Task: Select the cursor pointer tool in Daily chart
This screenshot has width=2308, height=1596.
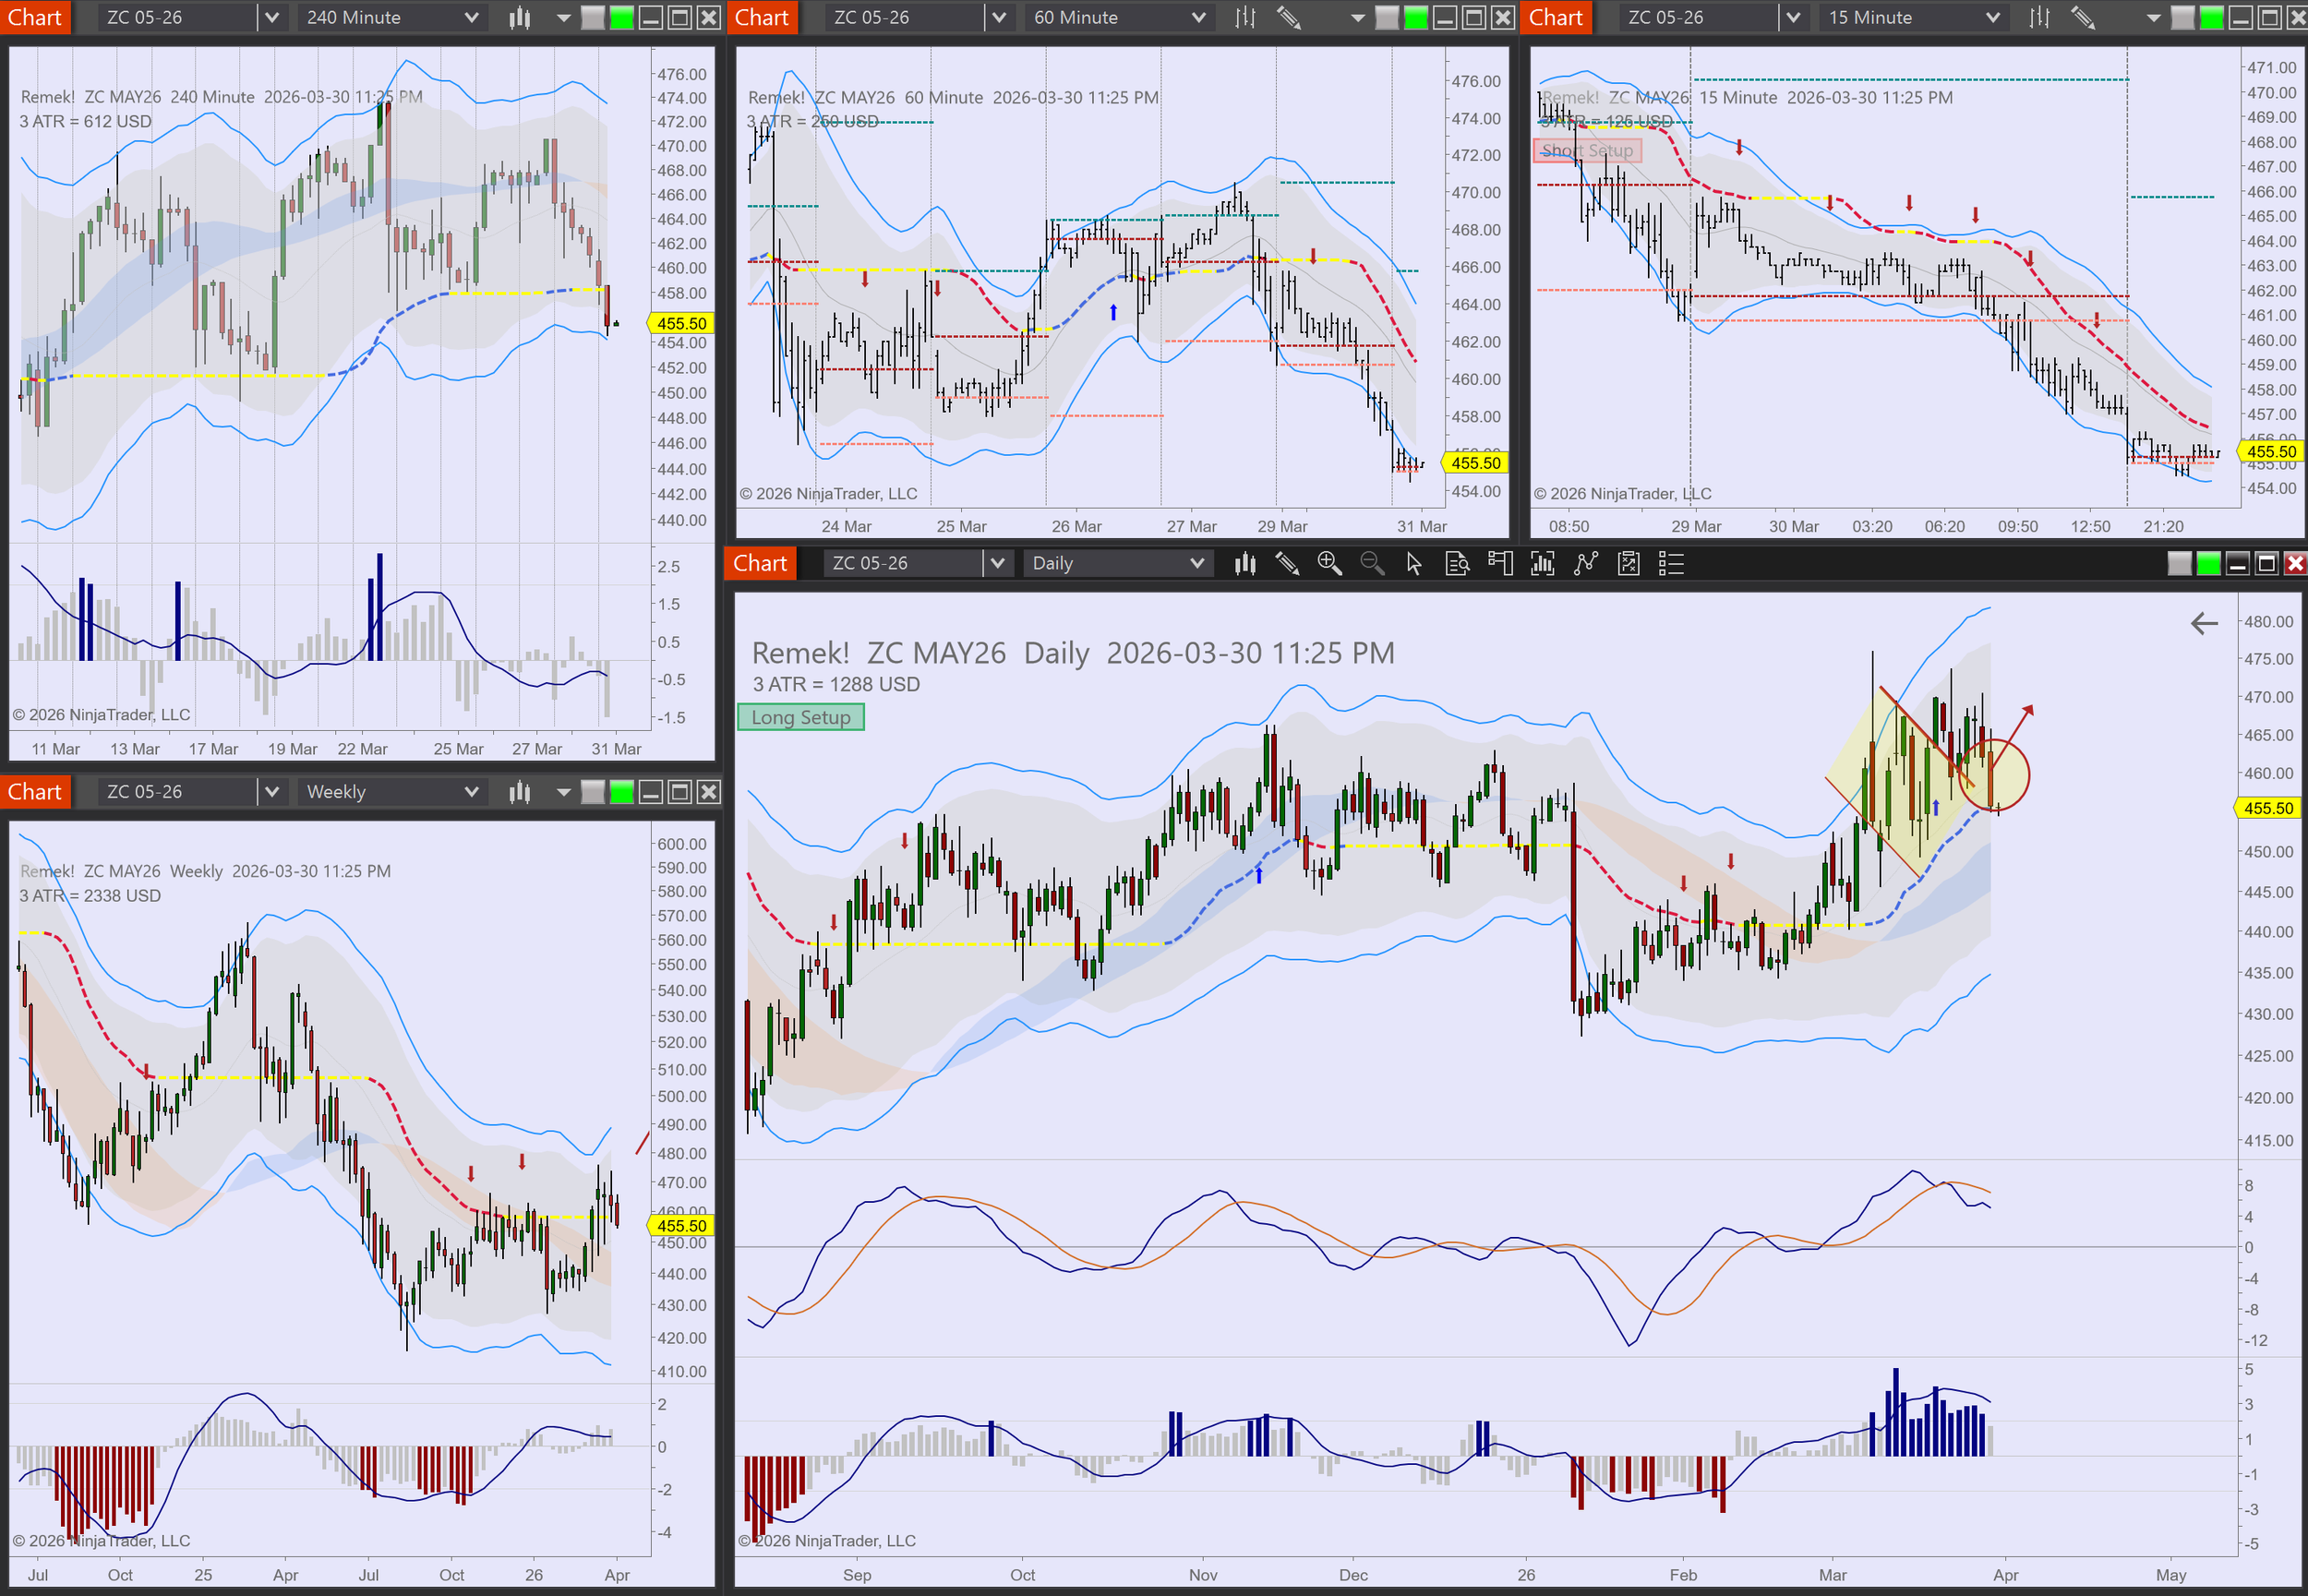Action: (x=1414, y=564)
